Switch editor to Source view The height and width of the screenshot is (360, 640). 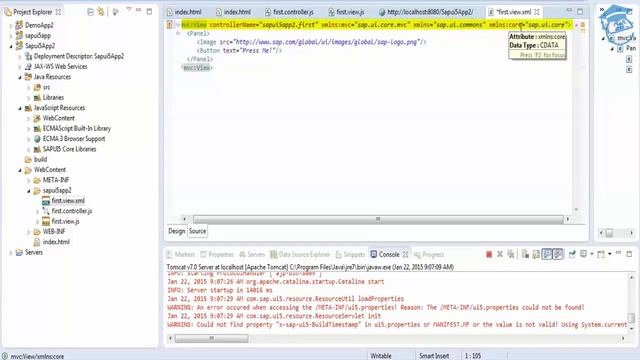(x=197, y=231)
